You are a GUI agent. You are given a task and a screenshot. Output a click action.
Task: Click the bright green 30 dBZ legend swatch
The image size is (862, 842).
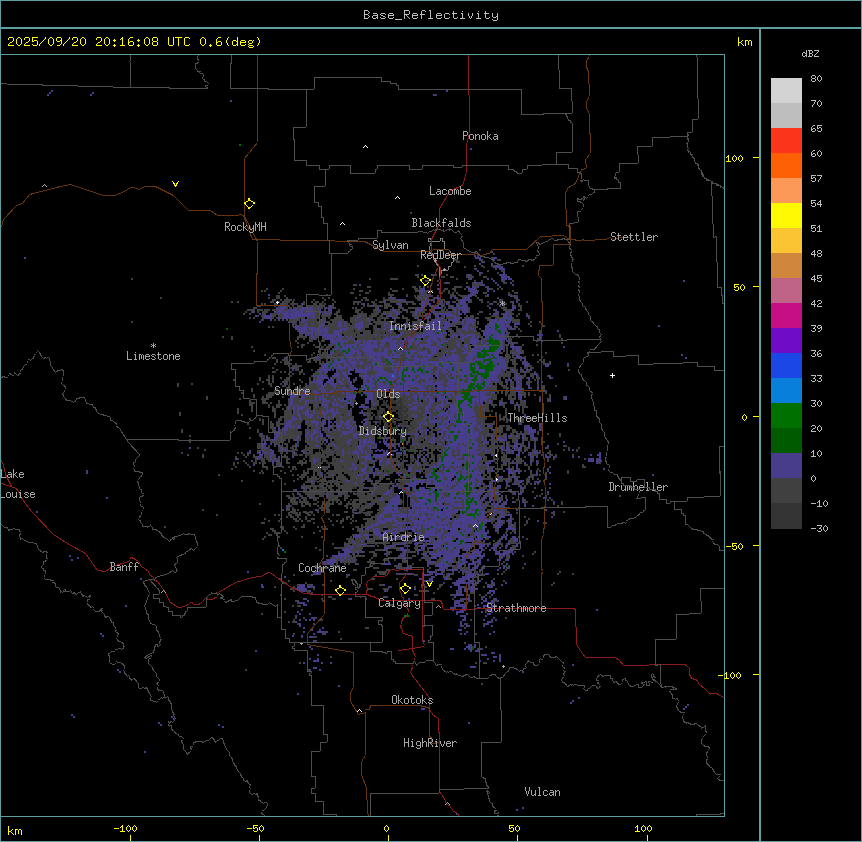tap(786, 416)
